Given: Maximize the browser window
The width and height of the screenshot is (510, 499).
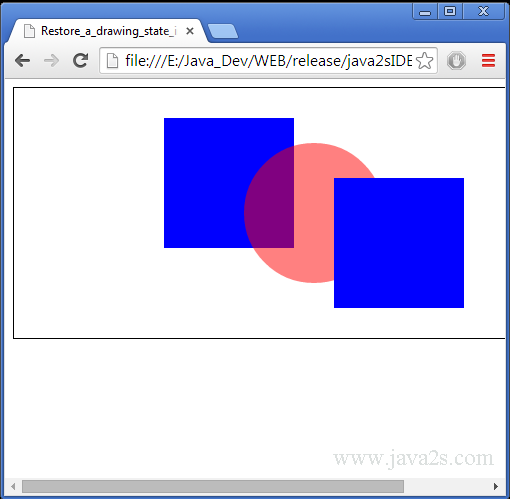Looking at the screenshot, I should pyautogui.click(x=450, y=12).
